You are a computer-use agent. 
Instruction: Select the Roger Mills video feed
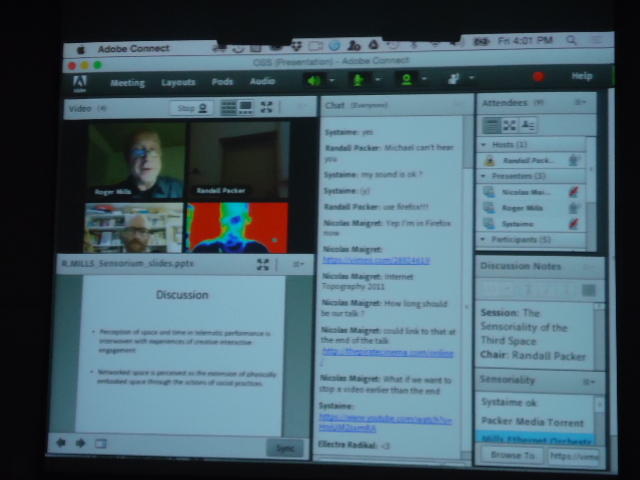pos(137,160)
